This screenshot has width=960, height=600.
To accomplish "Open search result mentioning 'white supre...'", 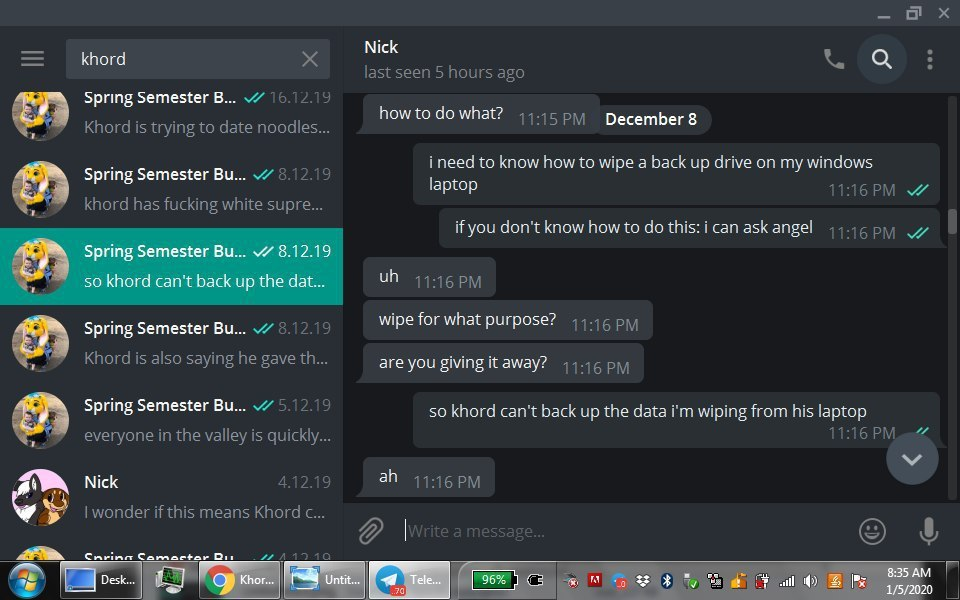I will [x=171, y=189].
